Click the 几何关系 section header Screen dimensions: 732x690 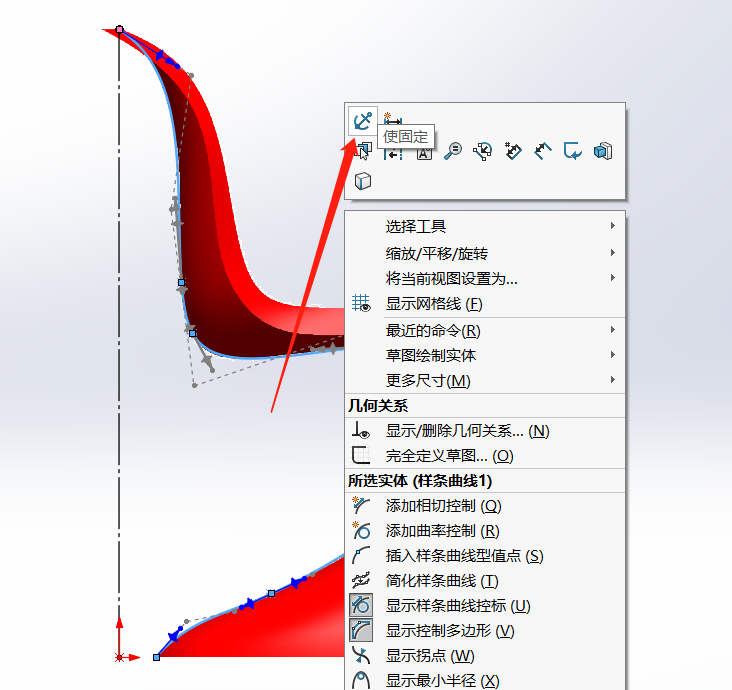click(378, 406)
